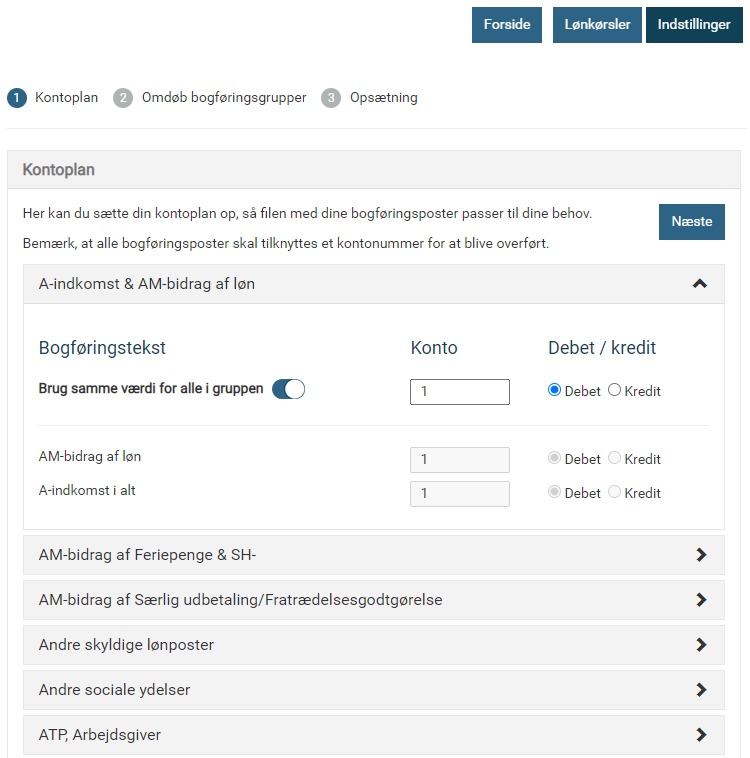The height and width of the screenshot is (758, 750).
Task: Expand Andre skyldige lønposter chevron
Action: pos(701,645)
